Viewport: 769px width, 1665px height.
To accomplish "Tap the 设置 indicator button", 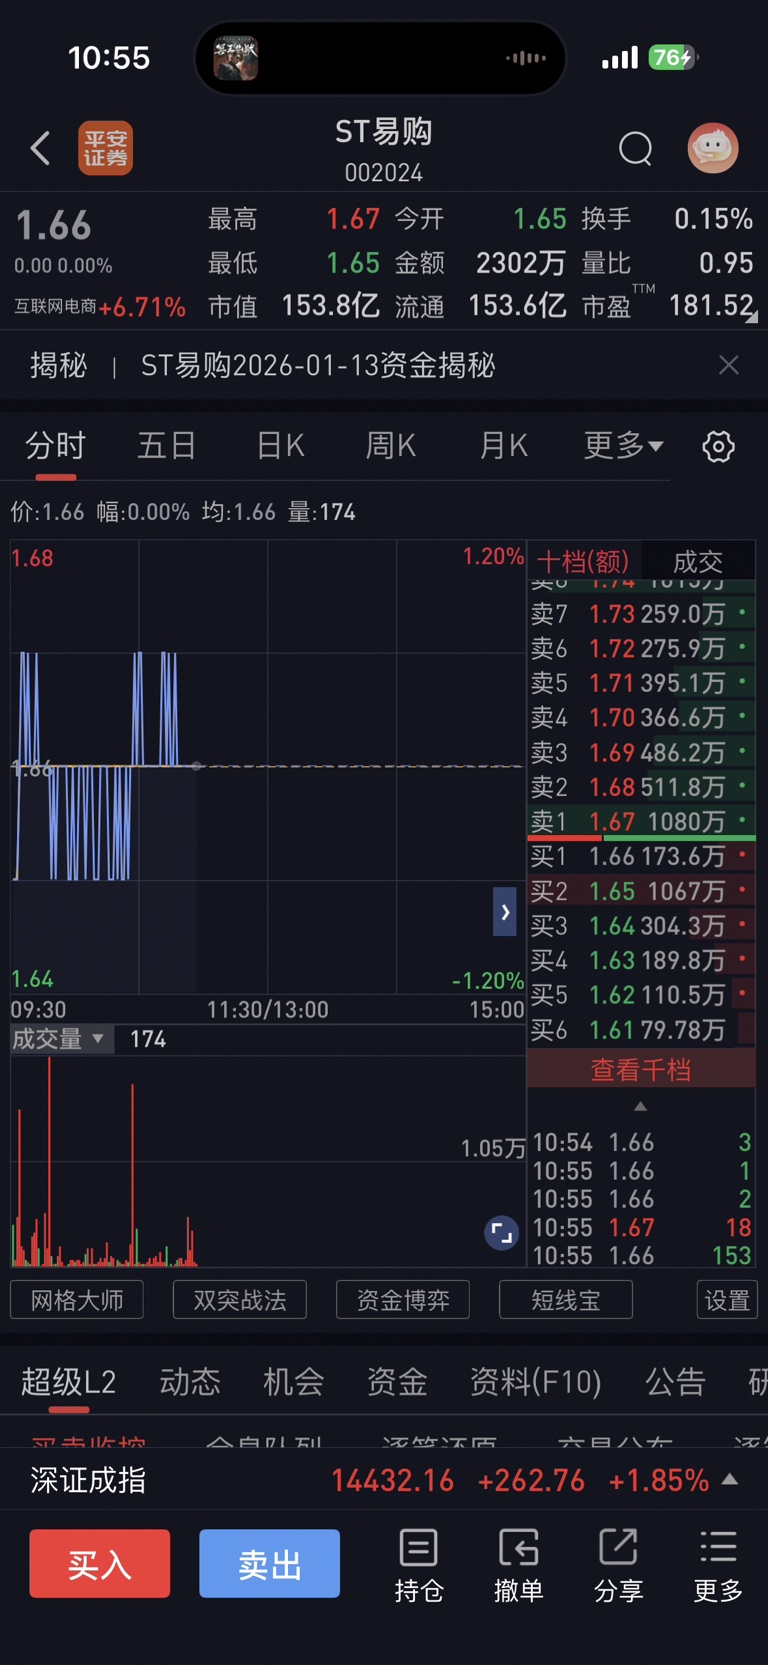I will coord(727,1300).
